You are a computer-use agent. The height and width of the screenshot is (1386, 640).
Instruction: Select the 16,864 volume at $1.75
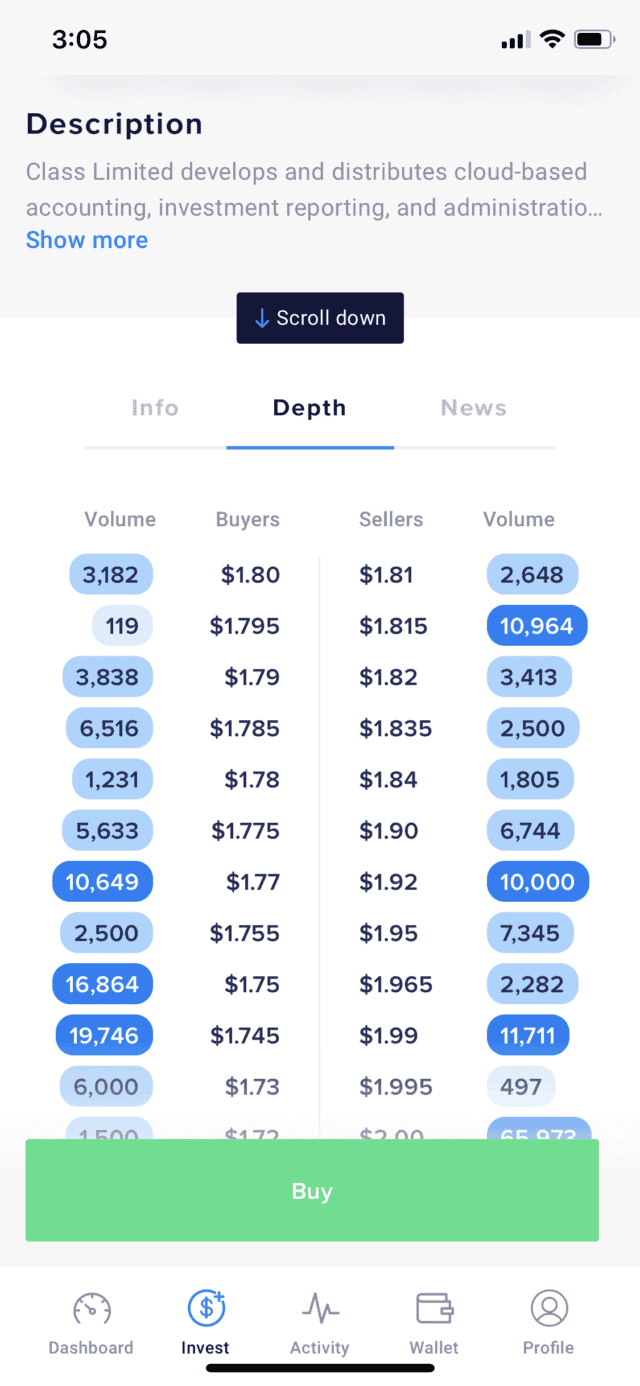(x=102, y=984)
